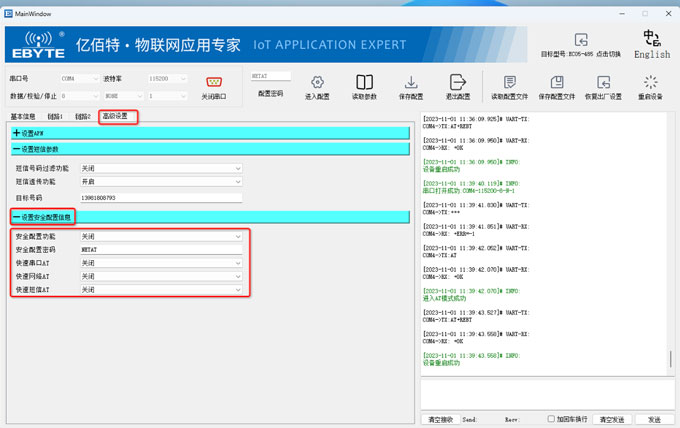
Task: Expand the 设置APN section
Action: [x=17, y=133]
